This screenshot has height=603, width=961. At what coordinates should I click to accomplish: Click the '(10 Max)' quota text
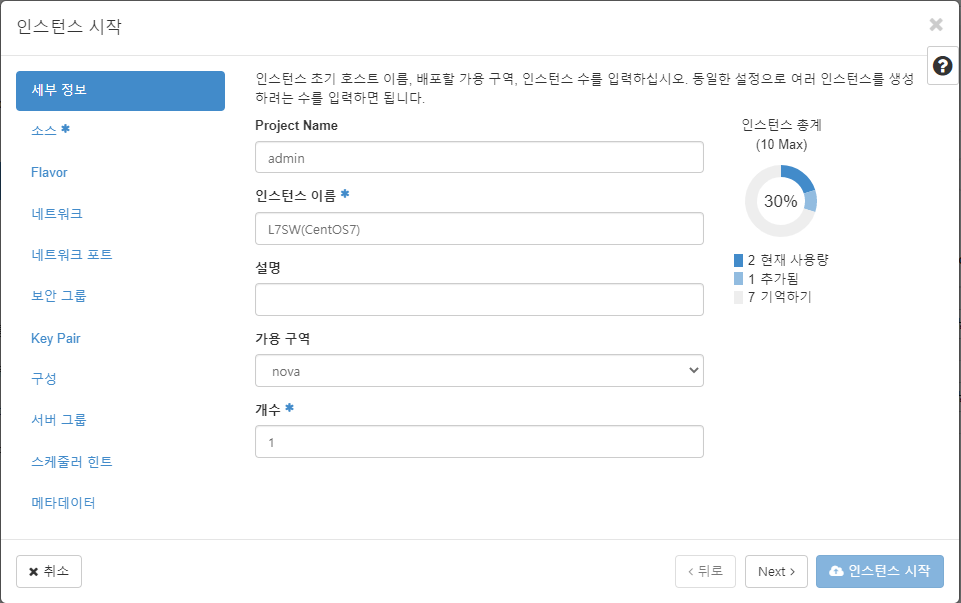[781, 145]
